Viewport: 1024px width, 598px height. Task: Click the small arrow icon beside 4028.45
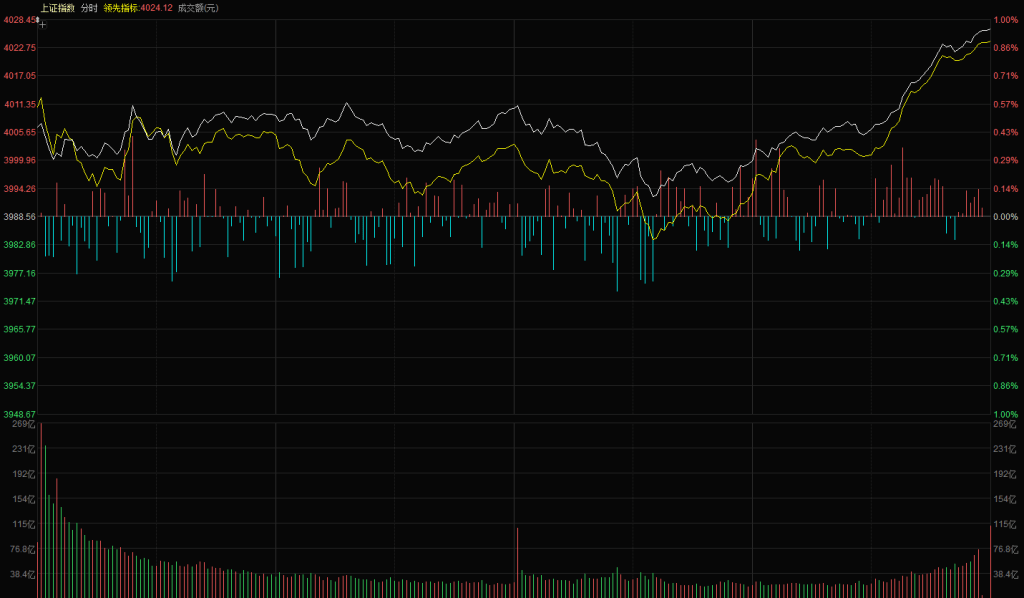pos(38,19)
